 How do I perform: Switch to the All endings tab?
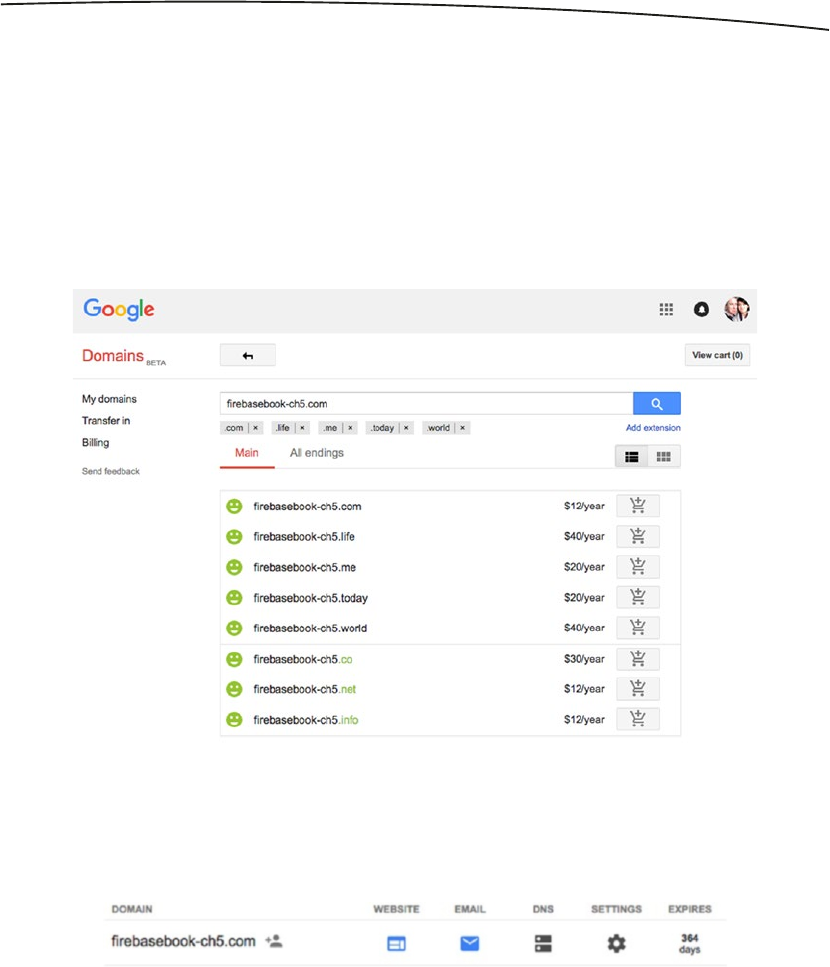click(x=316, y=453)
